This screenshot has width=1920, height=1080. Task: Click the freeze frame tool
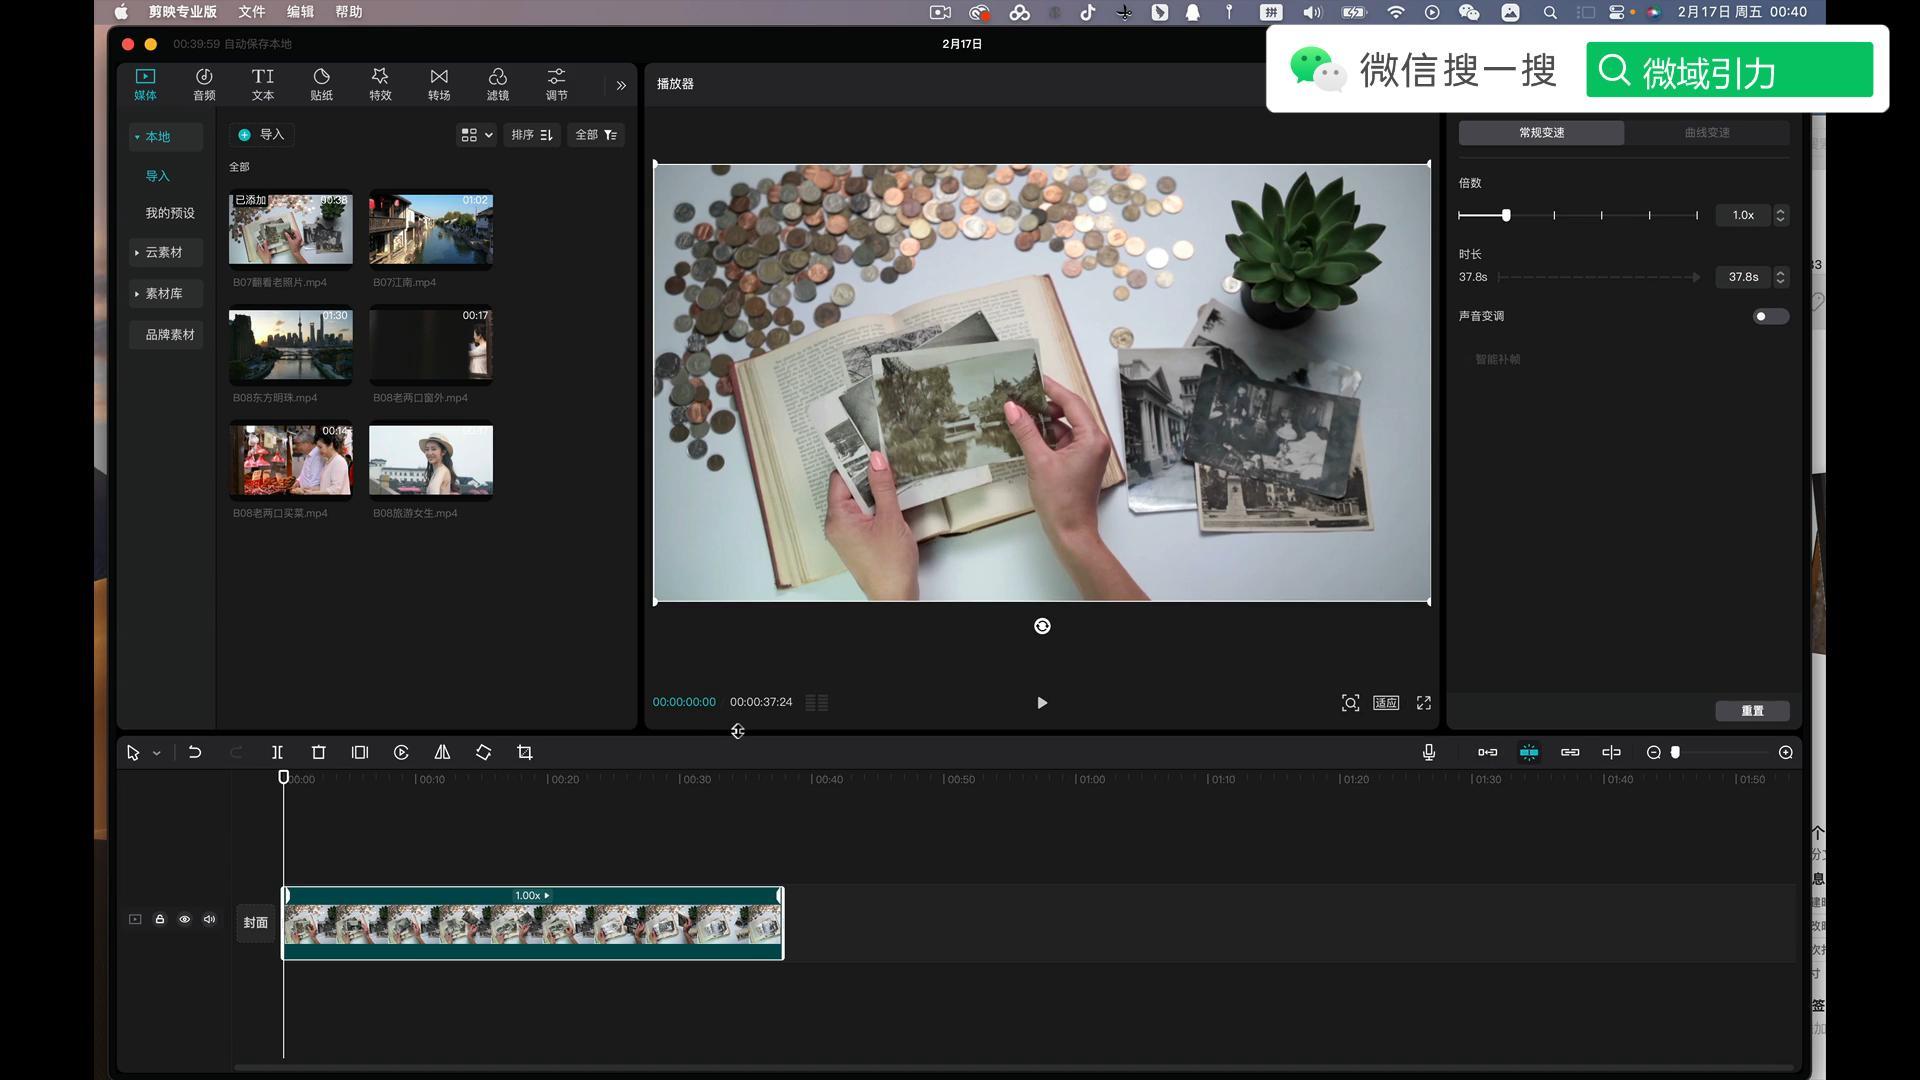tap(360, 753)
